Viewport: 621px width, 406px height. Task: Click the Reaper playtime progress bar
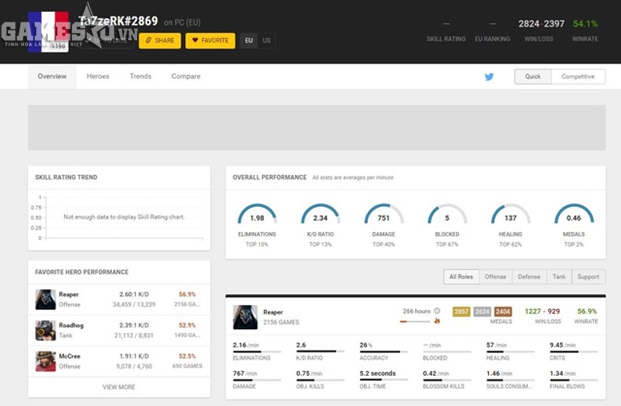[415, 321]
